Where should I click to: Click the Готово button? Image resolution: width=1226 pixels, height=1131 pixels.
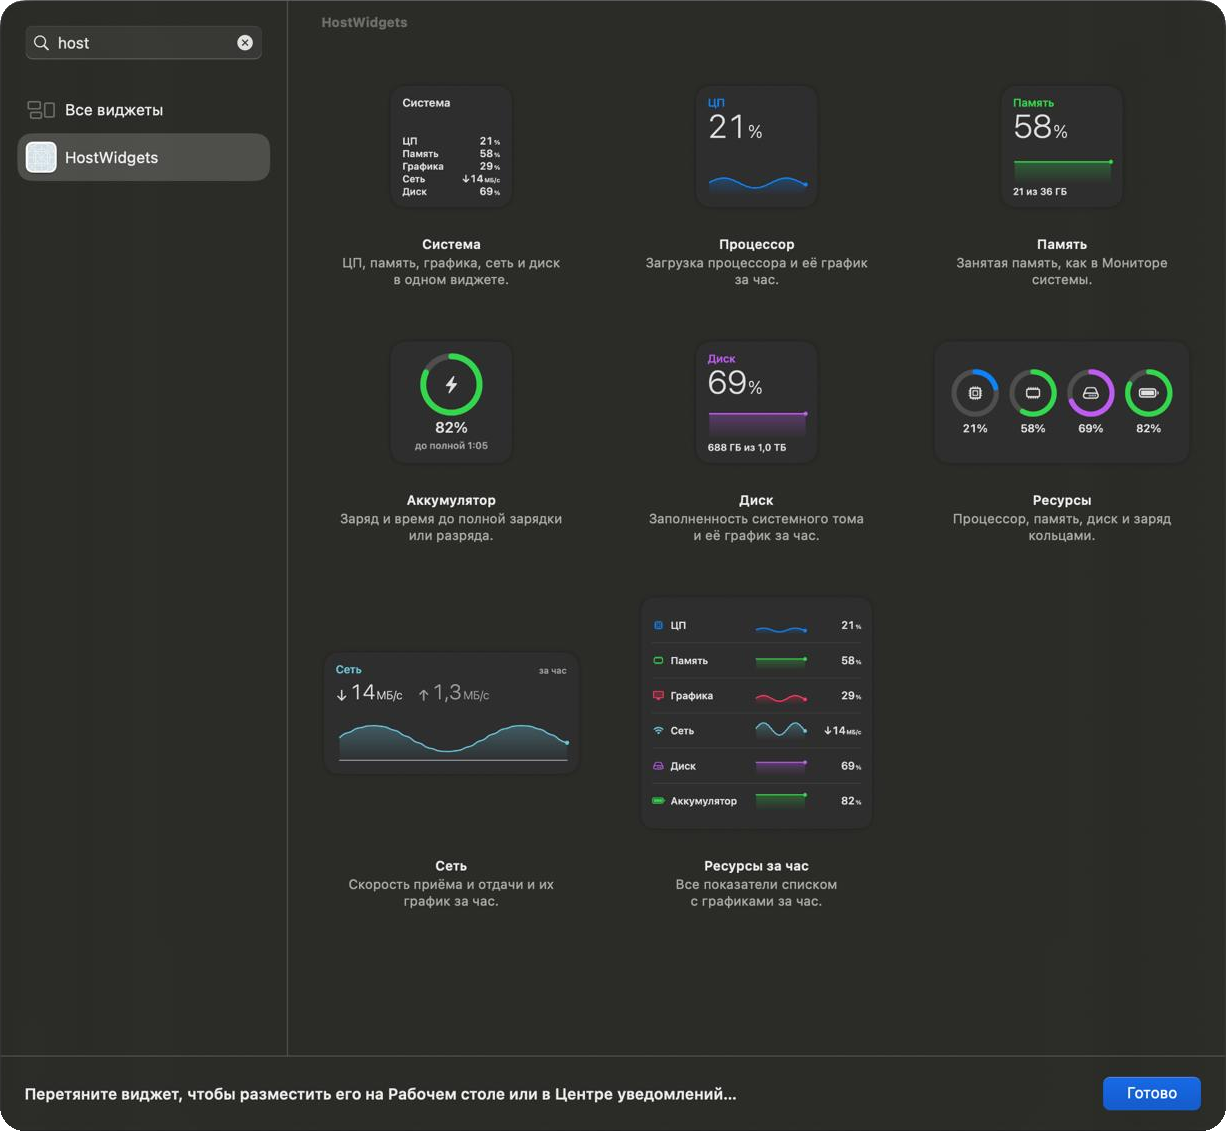pos(1151,1093)
